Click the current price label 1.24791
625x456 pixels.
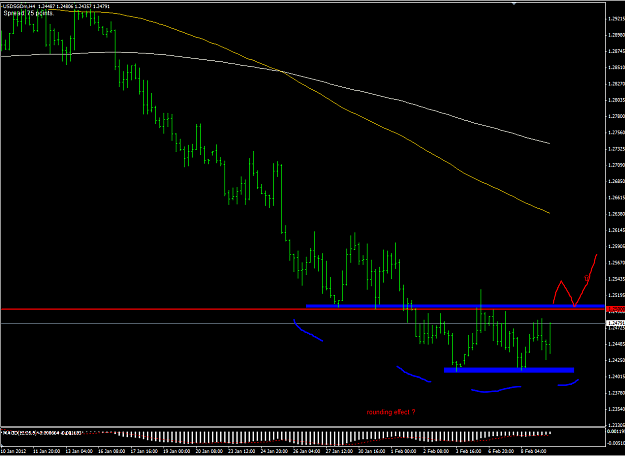[x=615, y=323]
